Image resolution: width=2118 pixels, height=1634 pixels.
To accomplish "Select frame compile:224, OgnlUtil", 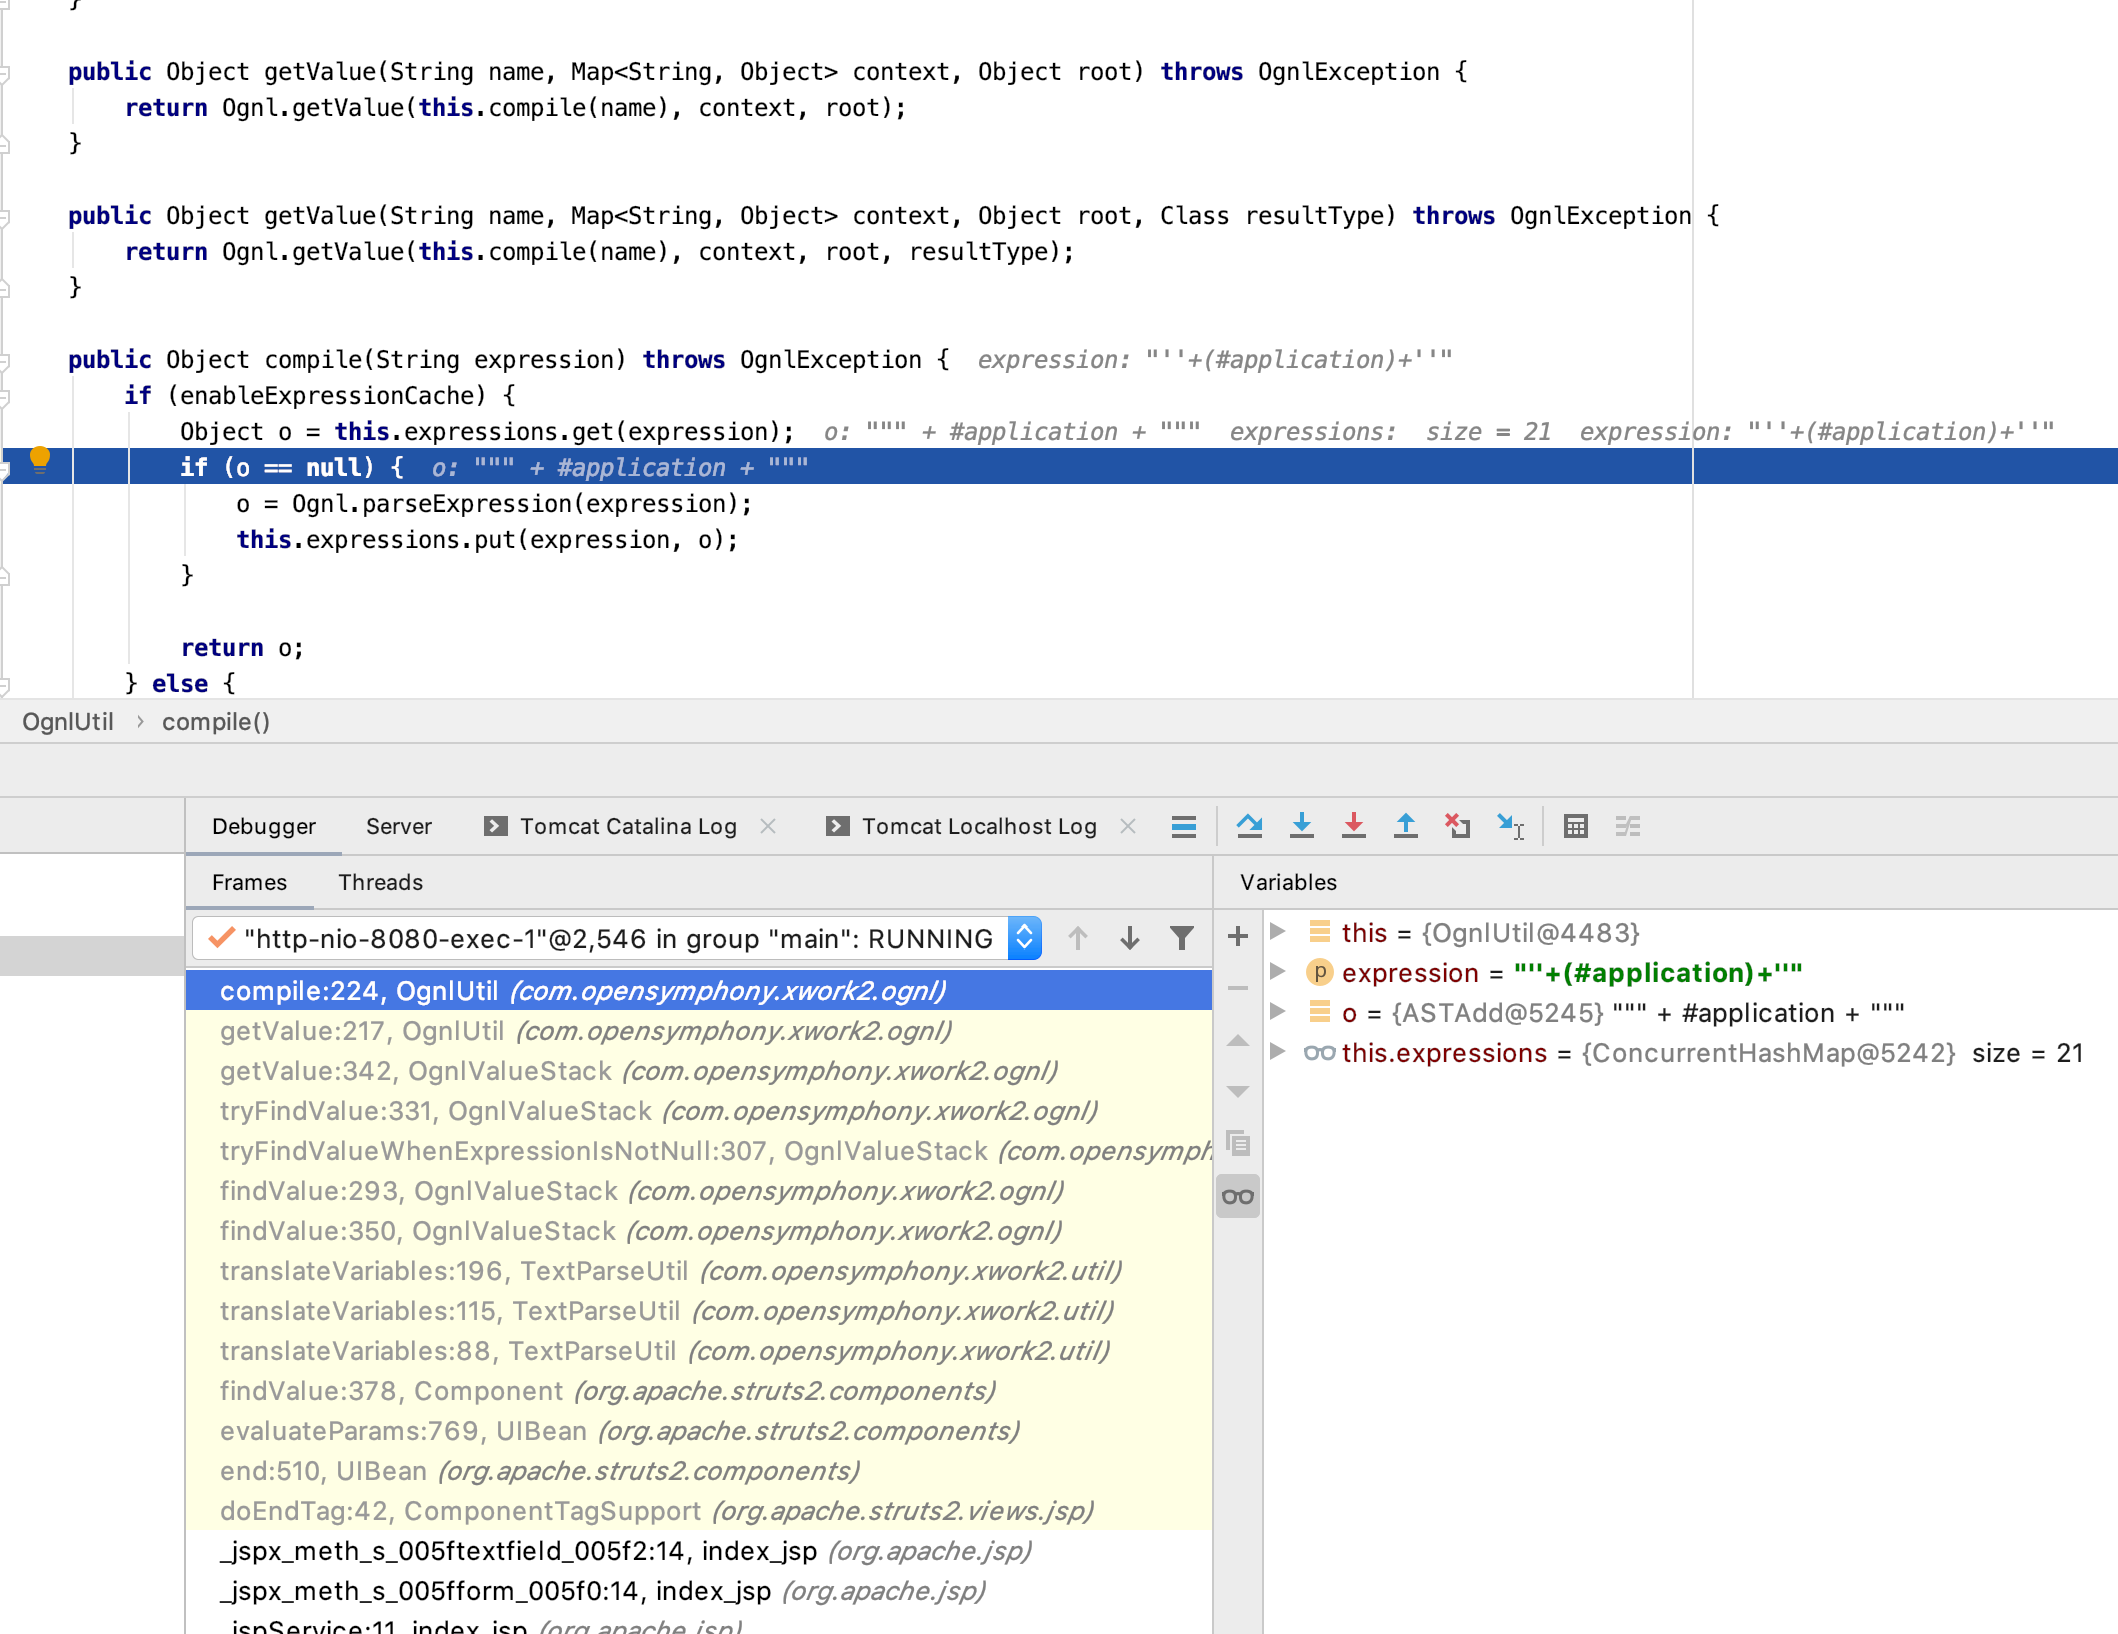I will (699, 991).
